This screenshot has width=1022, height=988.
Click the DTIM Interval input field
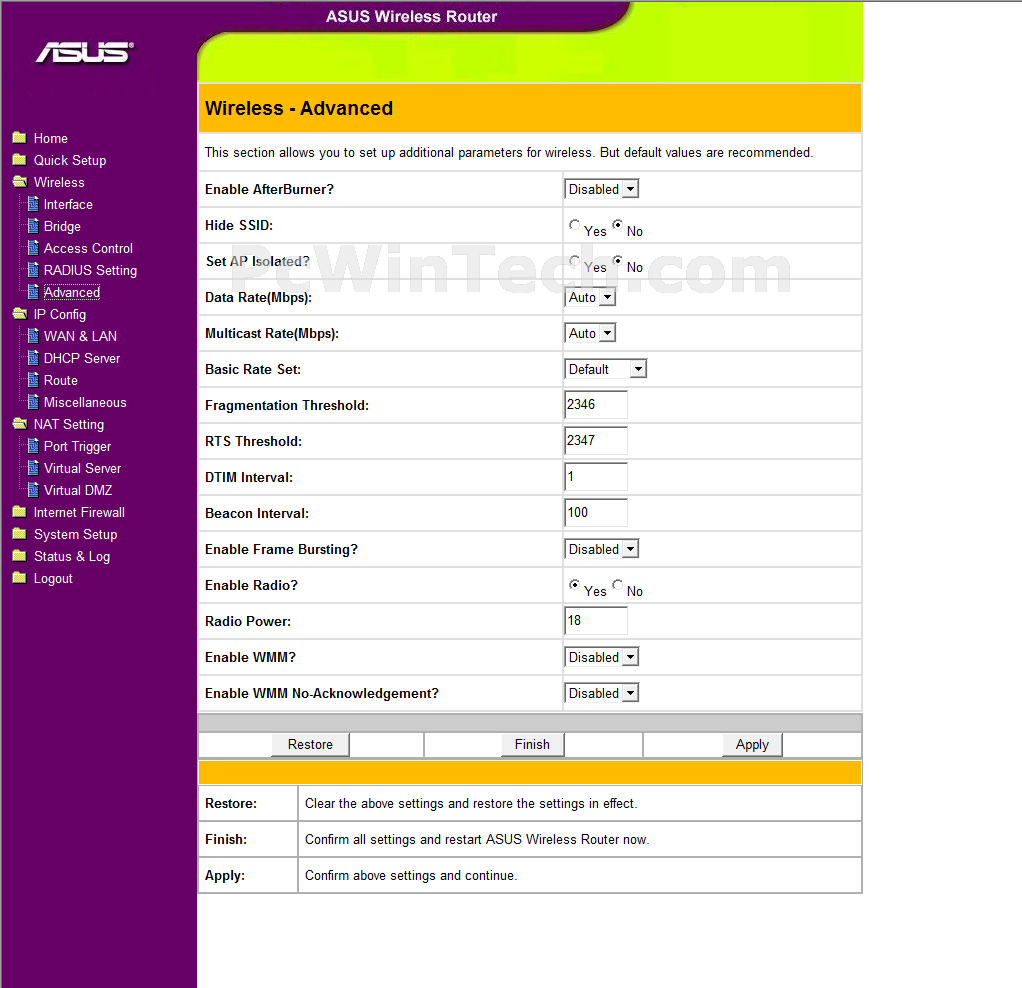596,476
